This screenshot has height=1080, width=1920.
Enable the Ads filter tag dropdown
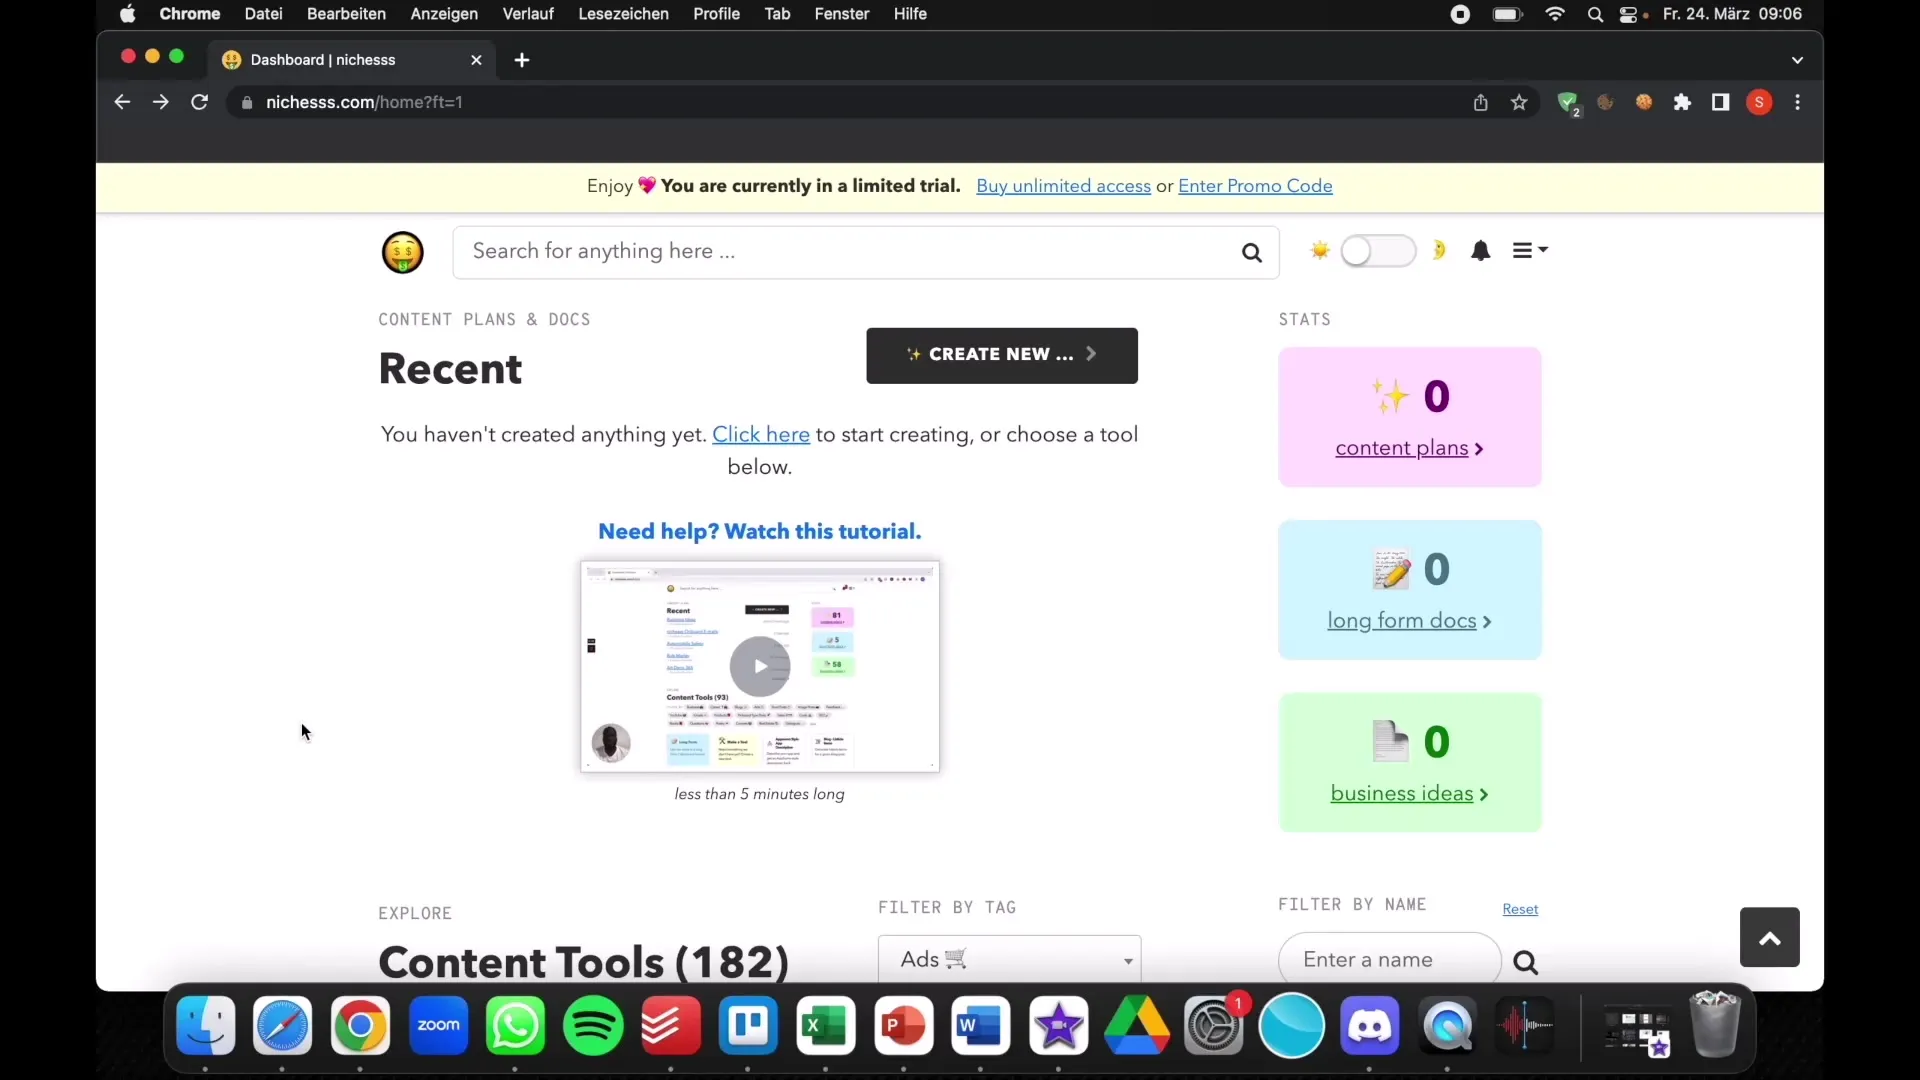click(x=1010, y=959)
